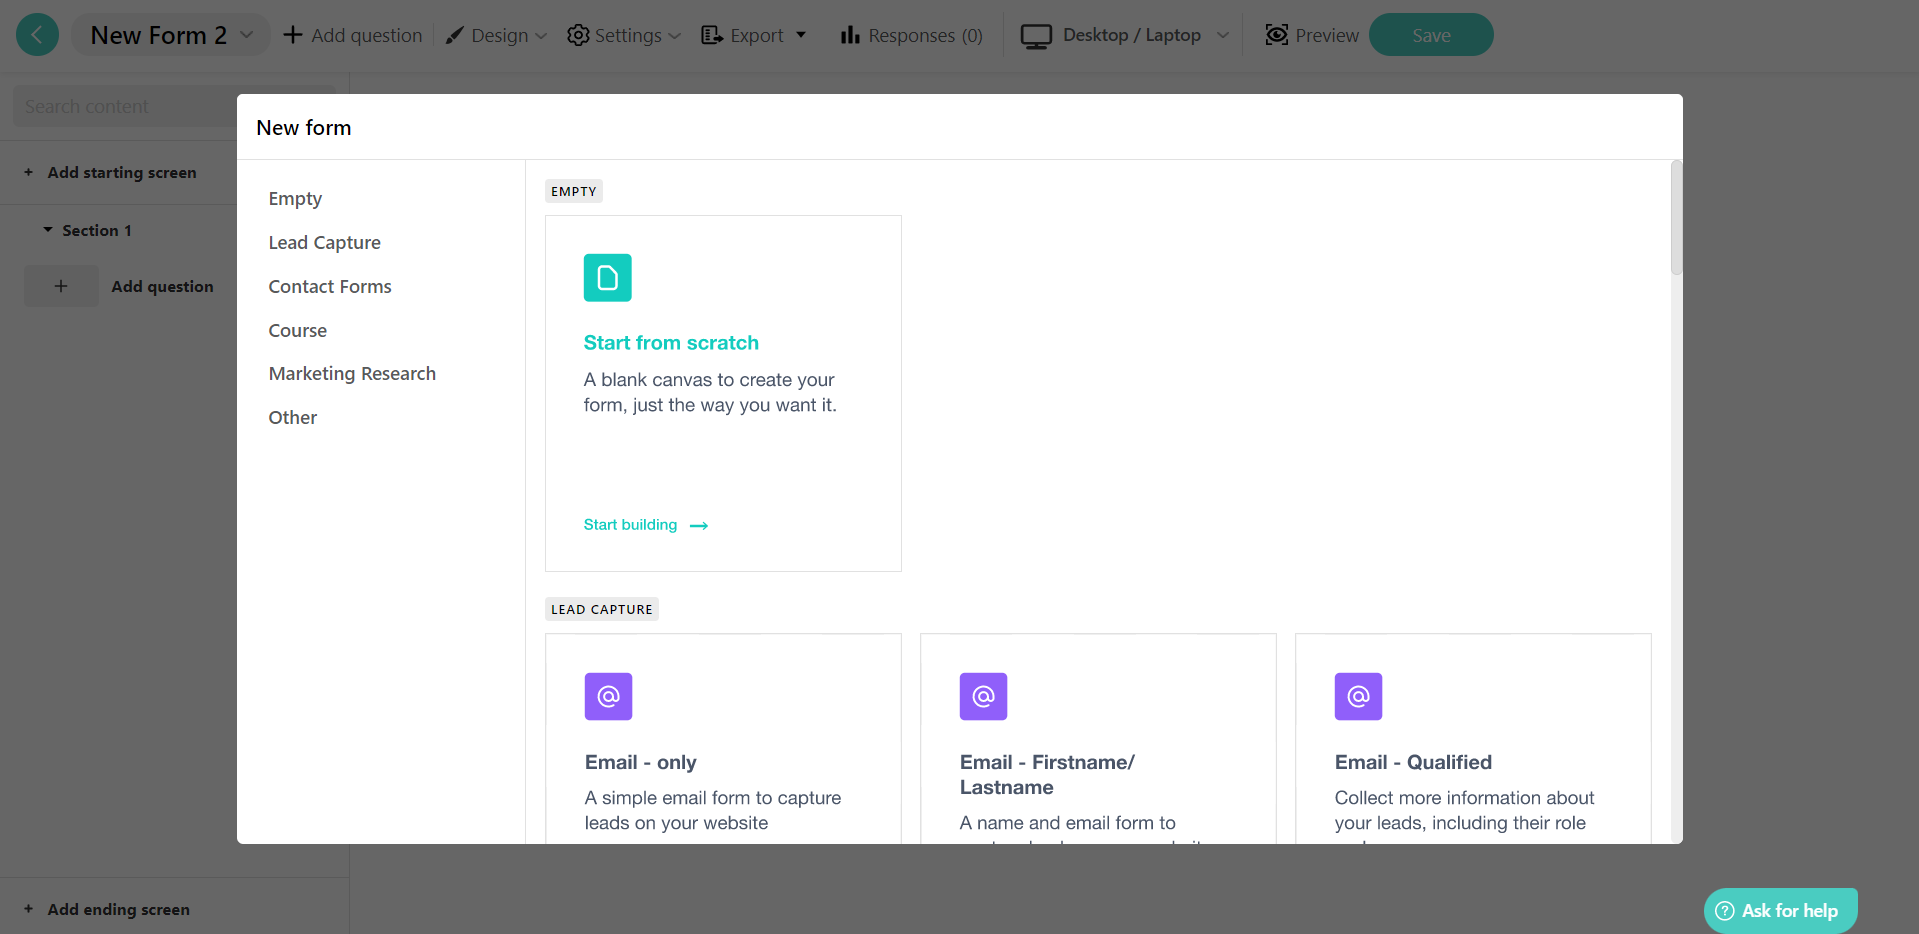Click the Start from scratch document icon

coord(607,277)
